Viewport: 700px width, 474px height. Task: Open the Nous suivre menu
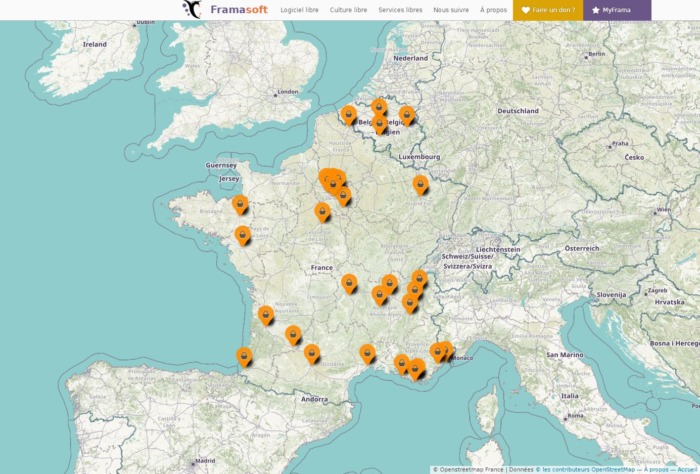[x=451, y=10]
